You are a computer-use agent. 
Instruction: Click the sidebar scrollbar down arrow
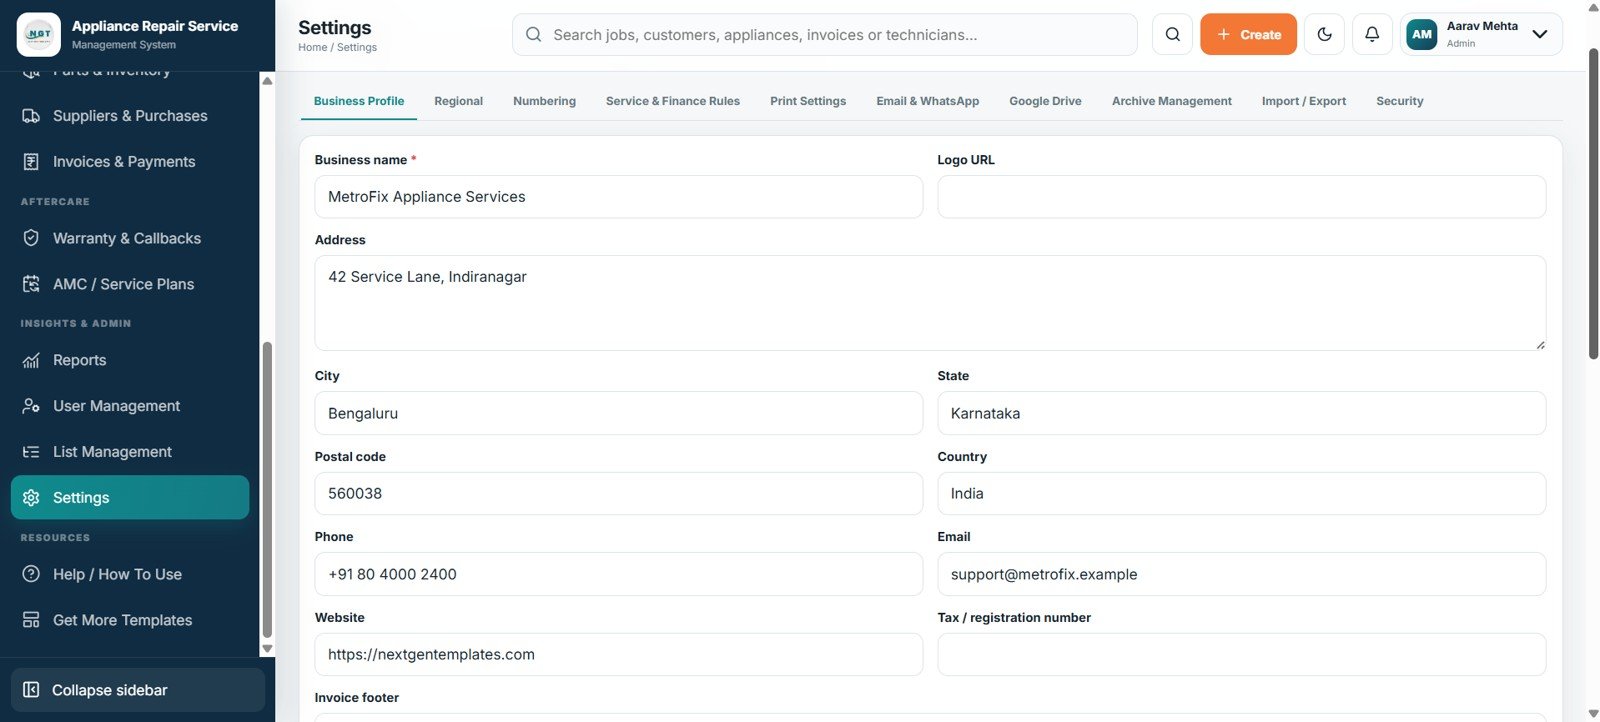(267, 649)
